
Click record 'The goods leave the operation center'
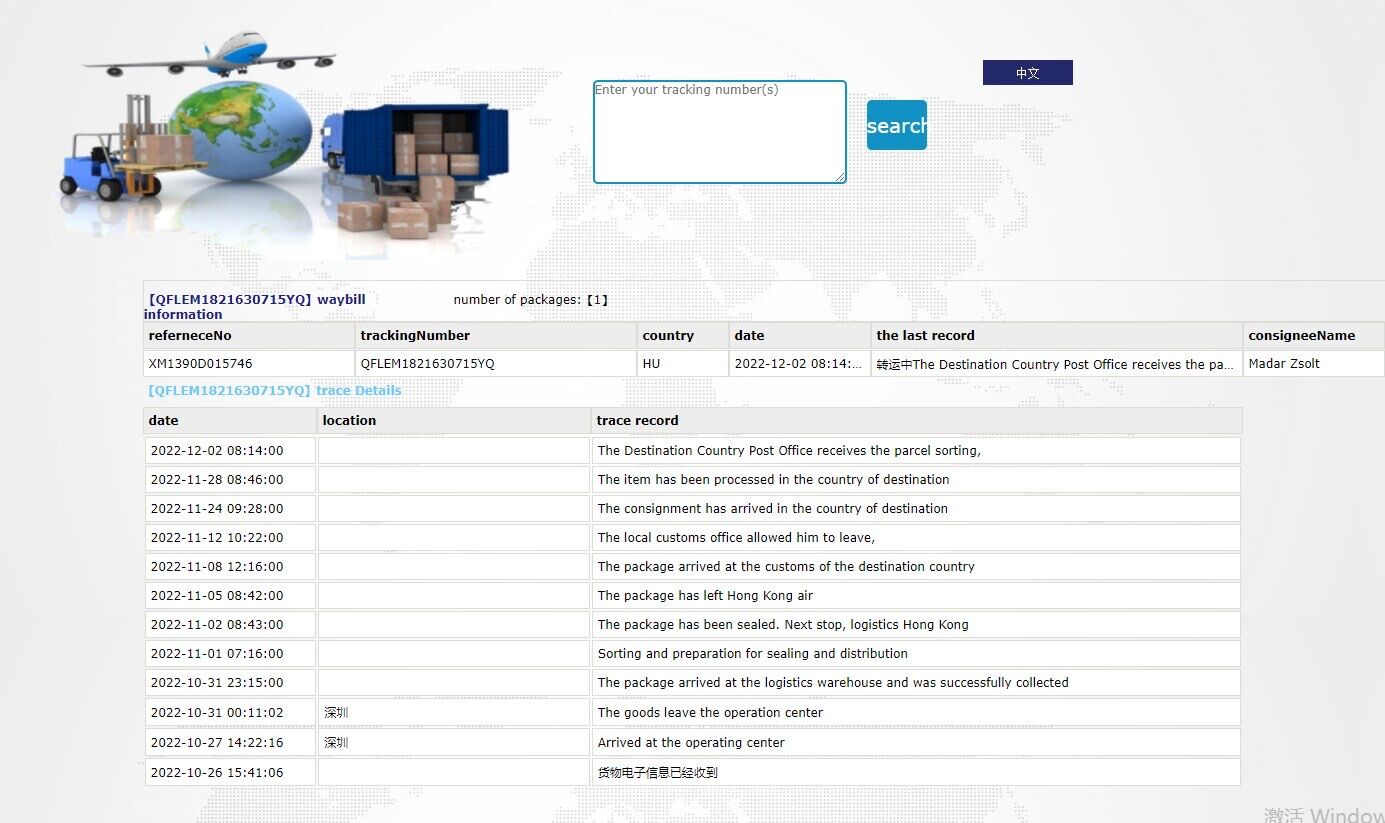coord(916,713)
